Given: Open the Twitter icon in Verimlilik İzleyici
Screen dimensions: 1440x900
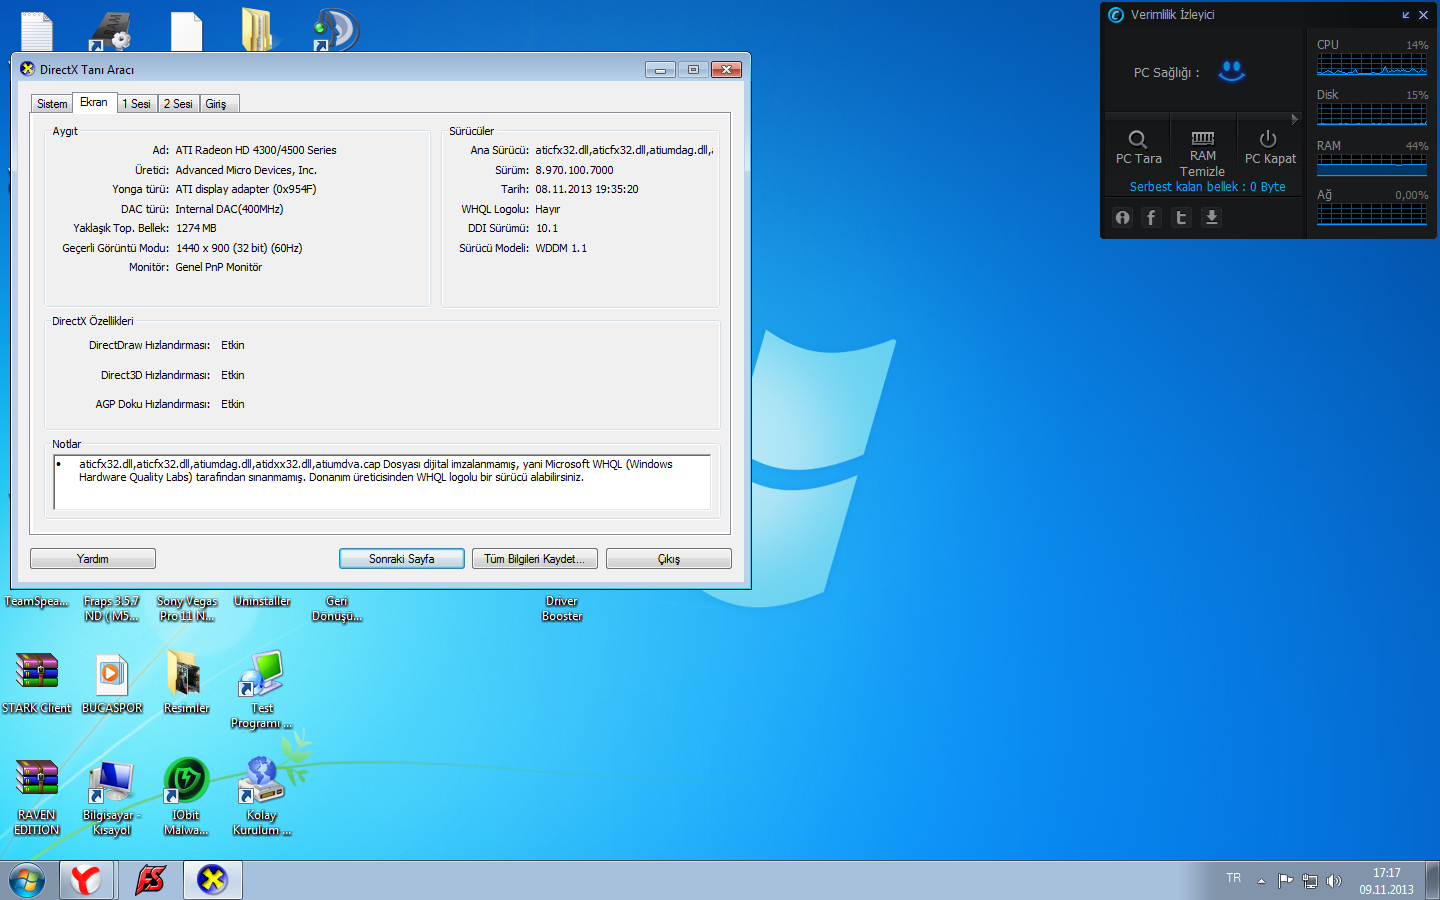Looking at the screenshot, I should coord(1181,217).
